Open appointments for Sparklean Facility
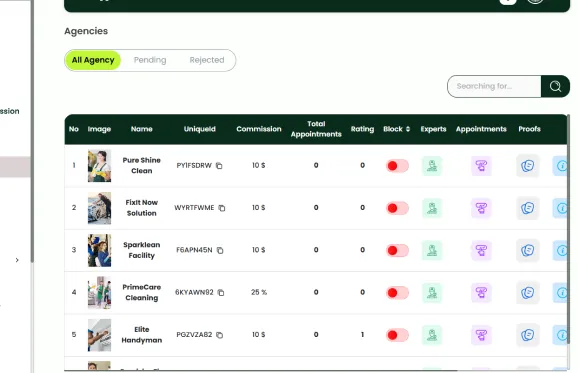This screenshot has width=578, height=373. [x=481, y=251]
